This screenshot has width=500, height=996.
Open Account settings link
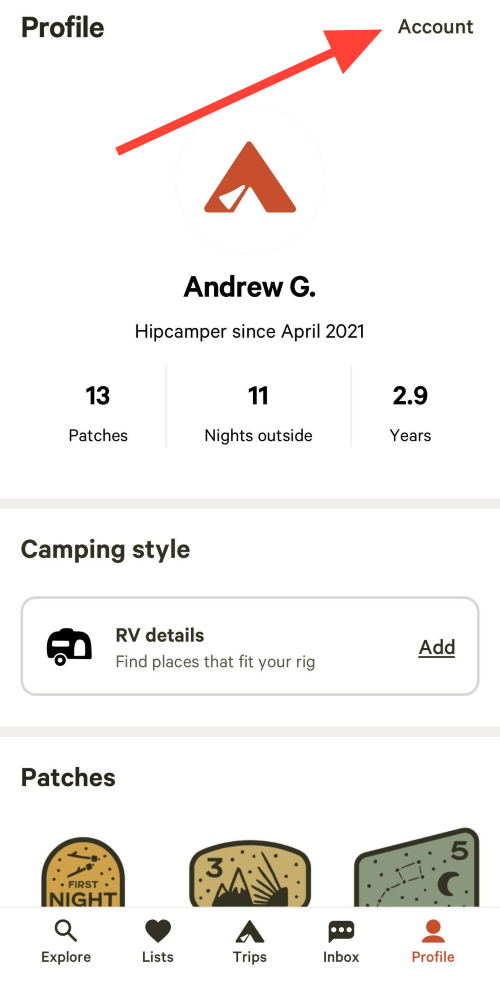[x=436, y=27]
